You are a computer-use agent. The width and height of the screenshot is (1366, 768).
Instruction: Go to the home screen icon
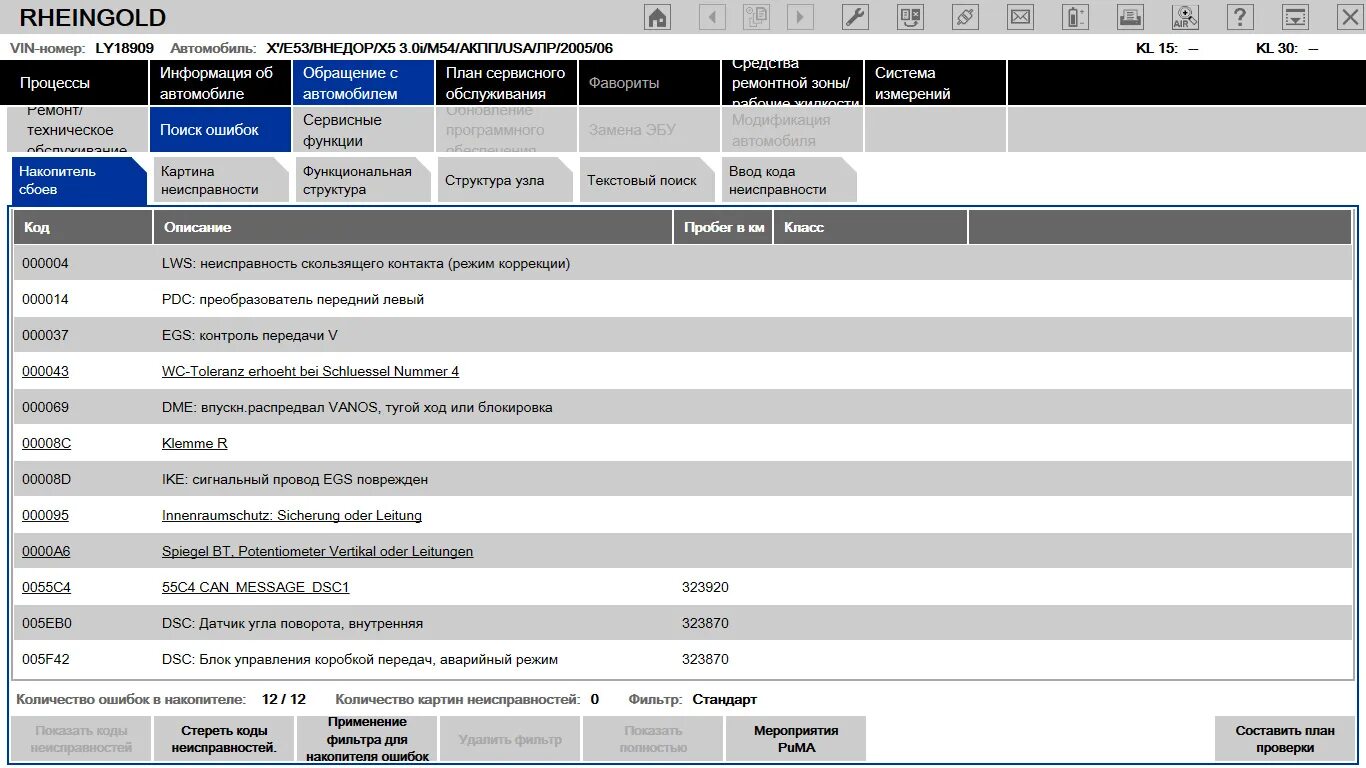click(x=658, y=17)
